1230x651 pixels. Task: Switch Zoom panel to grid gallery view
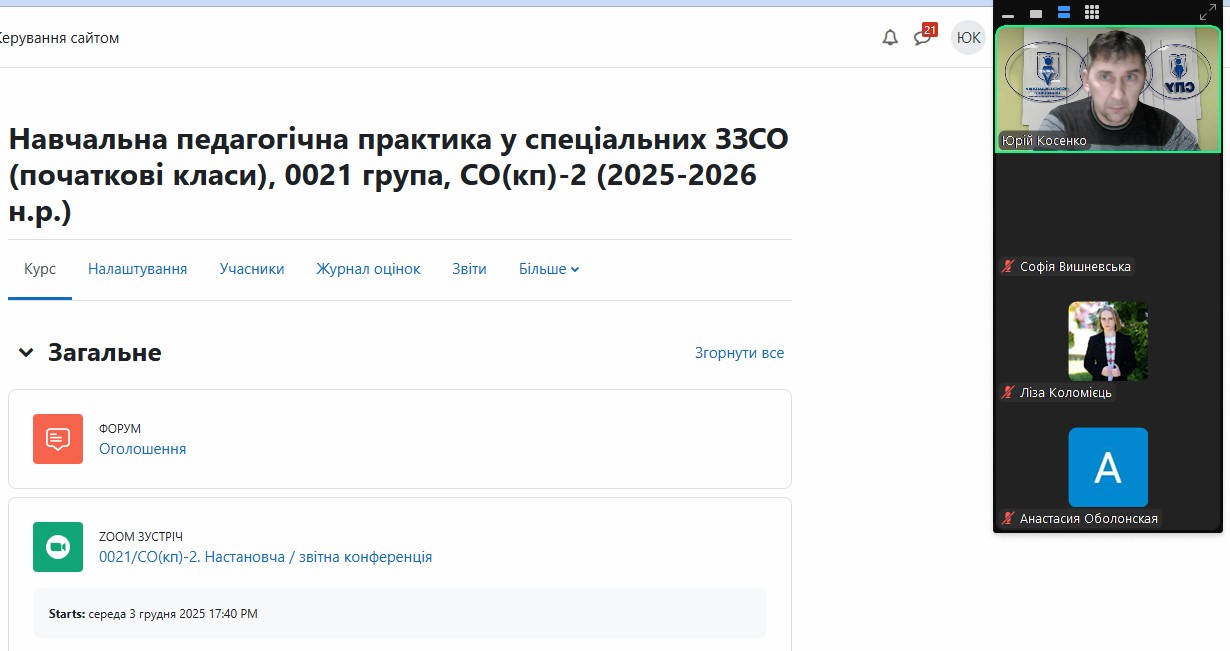[1092, 13]
